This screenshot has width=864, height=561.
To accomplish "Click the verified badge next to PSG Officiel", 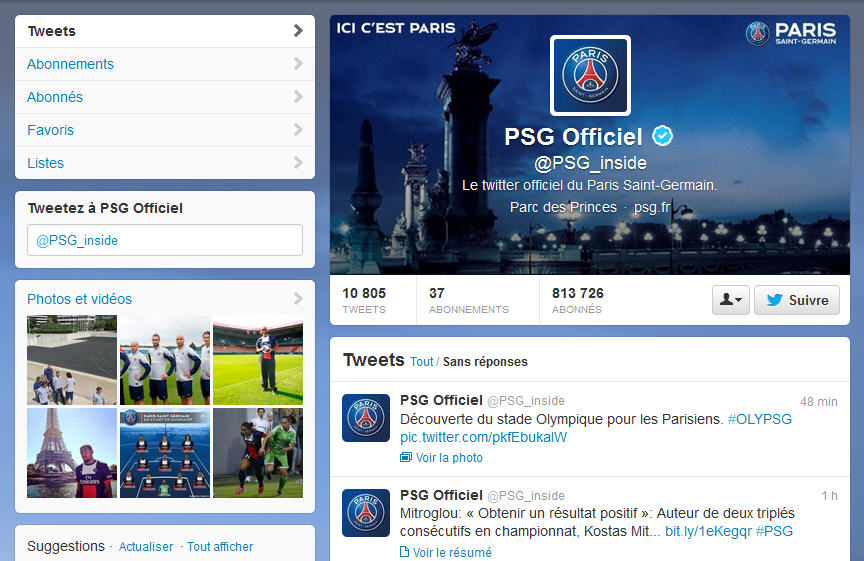I will [662, 136].
